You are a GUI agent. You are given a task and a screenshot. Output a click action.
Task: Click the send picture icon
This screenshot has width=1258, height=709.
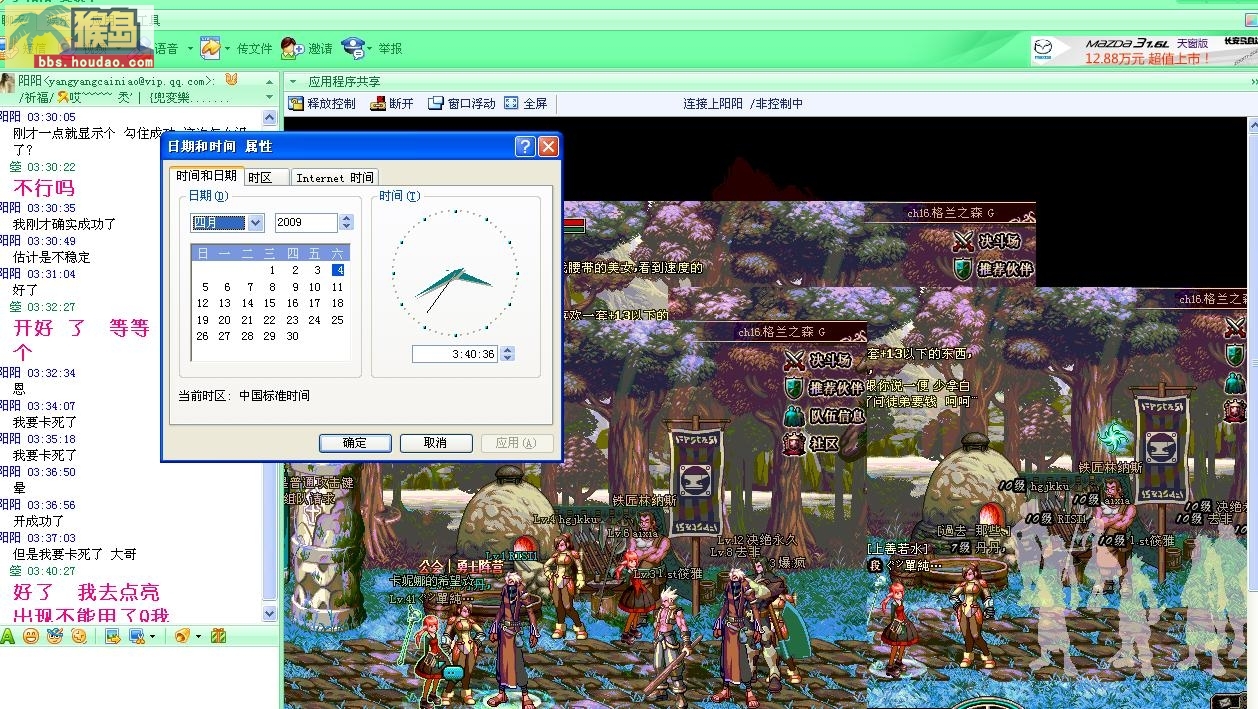pyautogui.click(x=112, y=636)
